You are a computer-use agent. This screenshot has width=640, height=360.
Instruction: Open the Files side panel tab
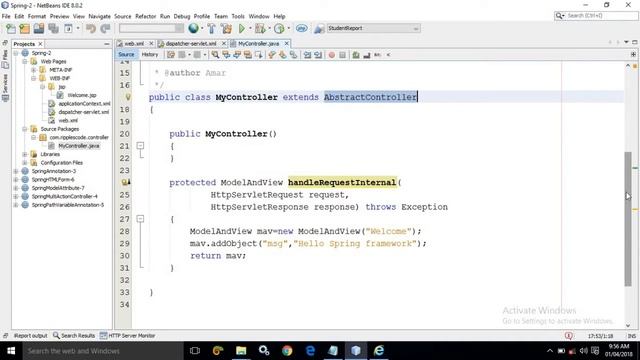click(5, 59)
